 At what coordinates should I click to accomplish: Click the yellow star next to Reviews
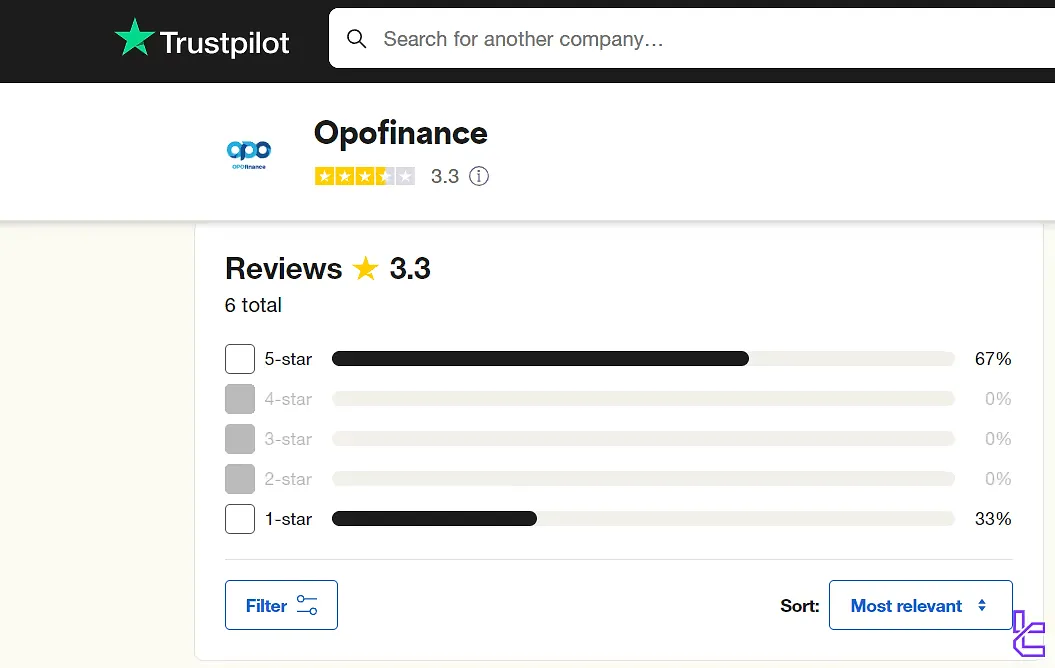click(366, 268)
